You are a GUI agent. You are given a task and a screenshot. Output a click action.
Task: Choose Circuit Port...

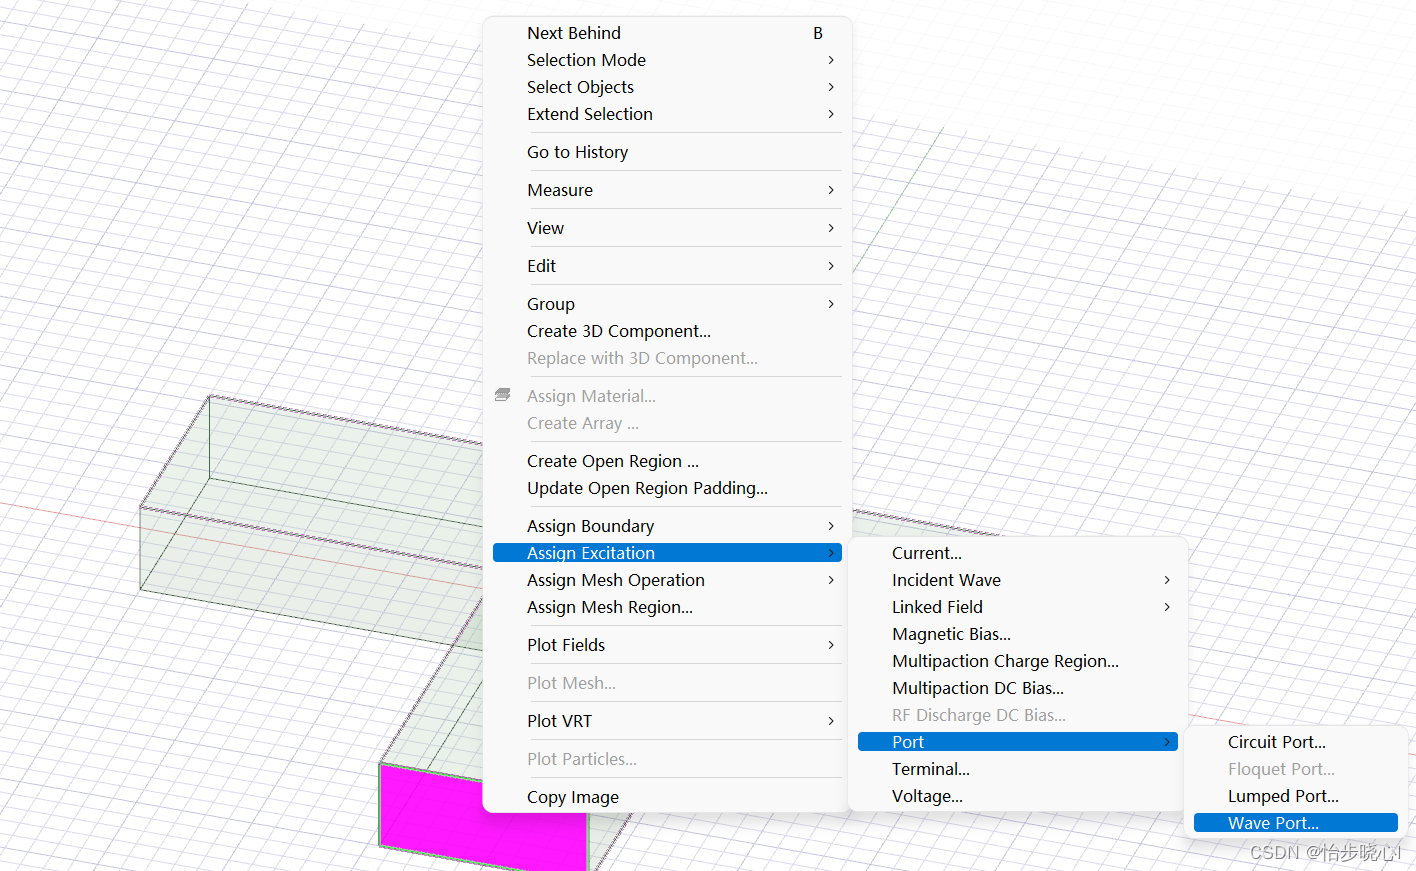[1296, 742]
